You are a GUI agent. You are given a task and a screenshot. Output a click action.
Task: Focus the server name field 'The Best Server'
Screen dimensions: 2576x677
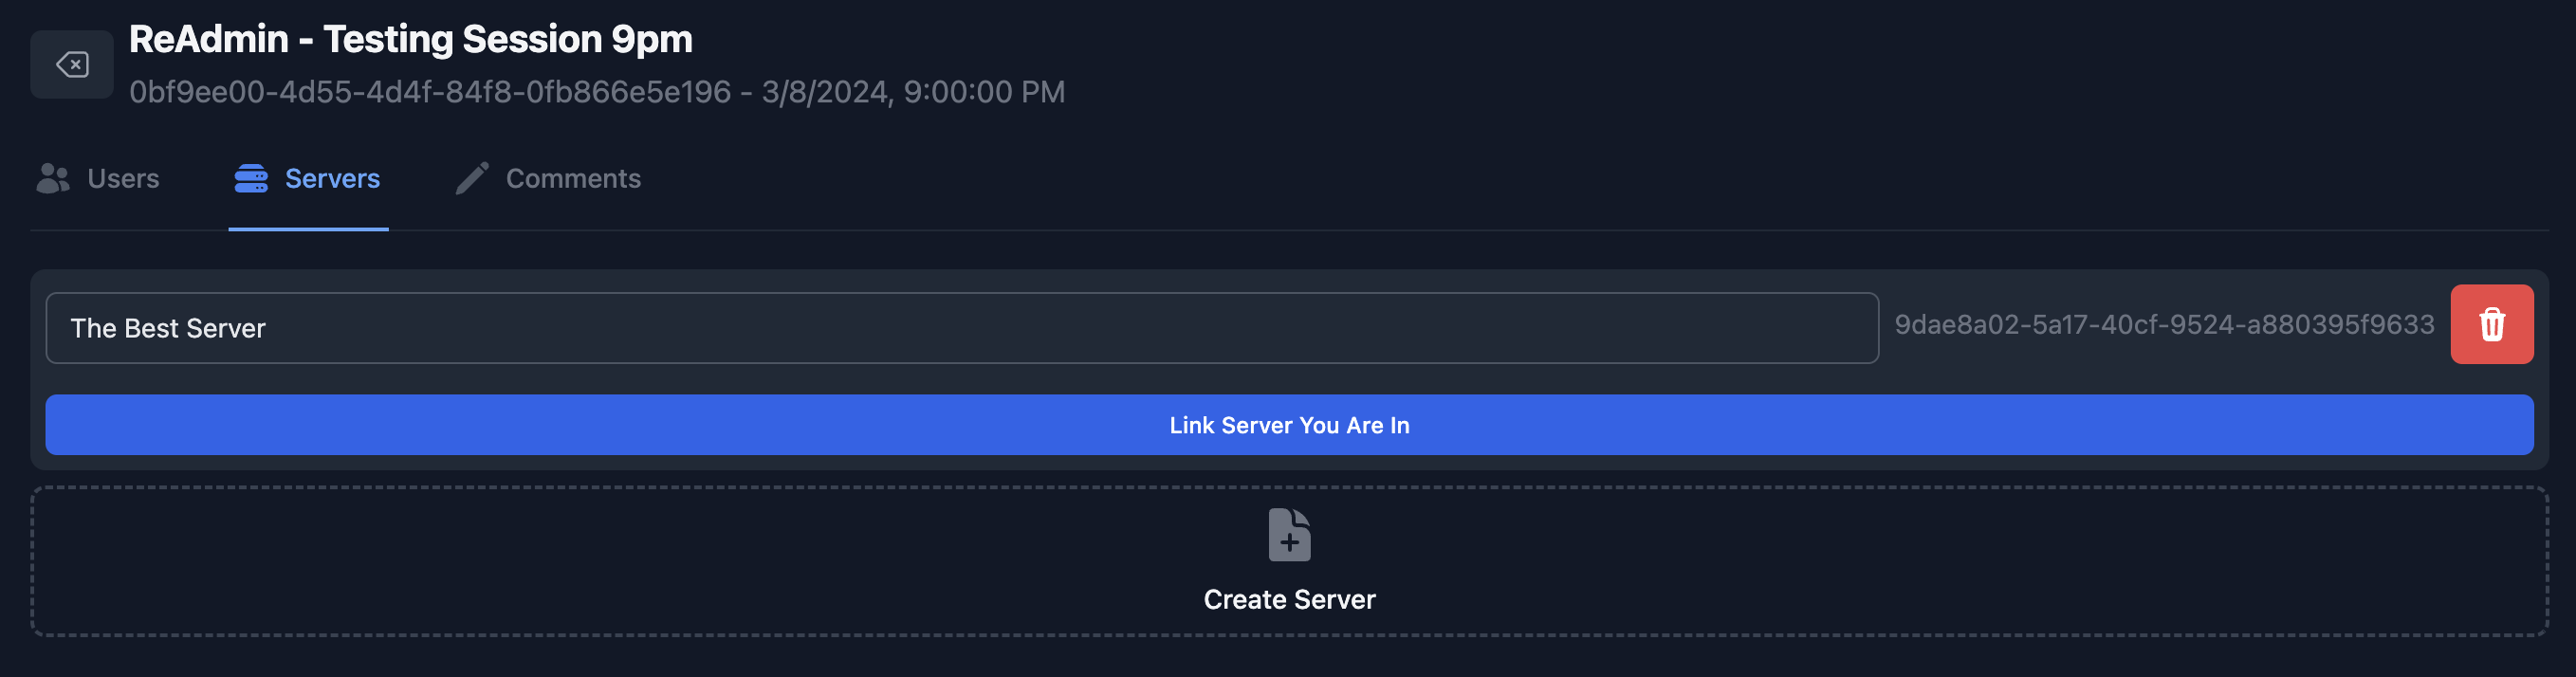(962, 328)
